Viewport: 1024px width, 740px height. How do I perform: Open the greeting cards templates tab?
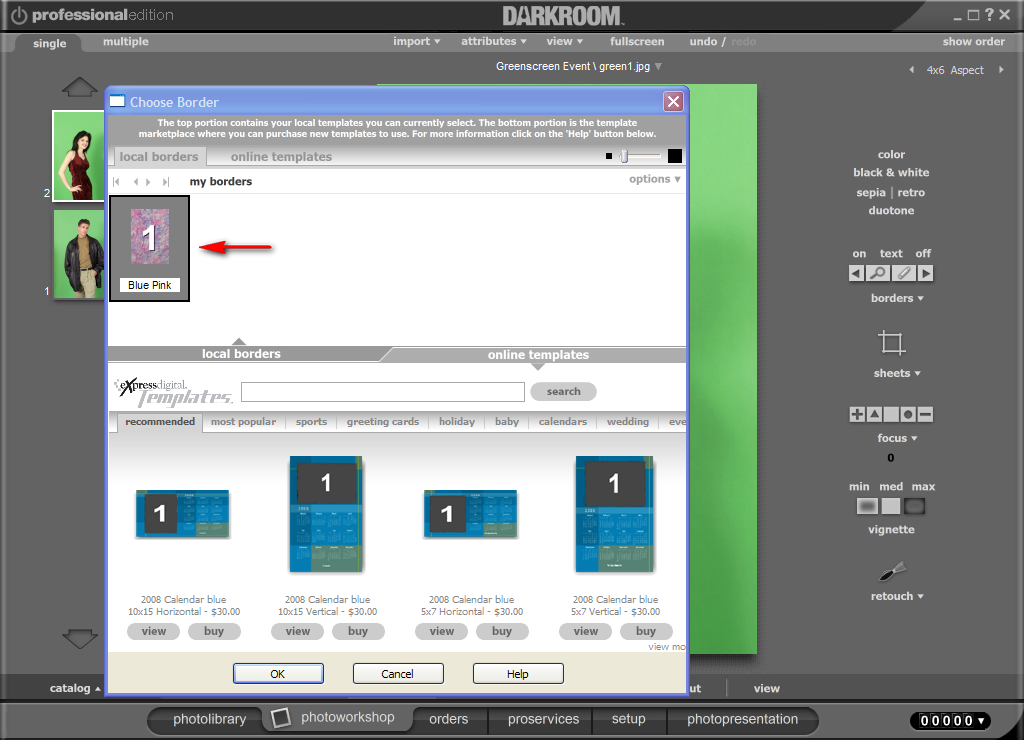coord(383,422)
